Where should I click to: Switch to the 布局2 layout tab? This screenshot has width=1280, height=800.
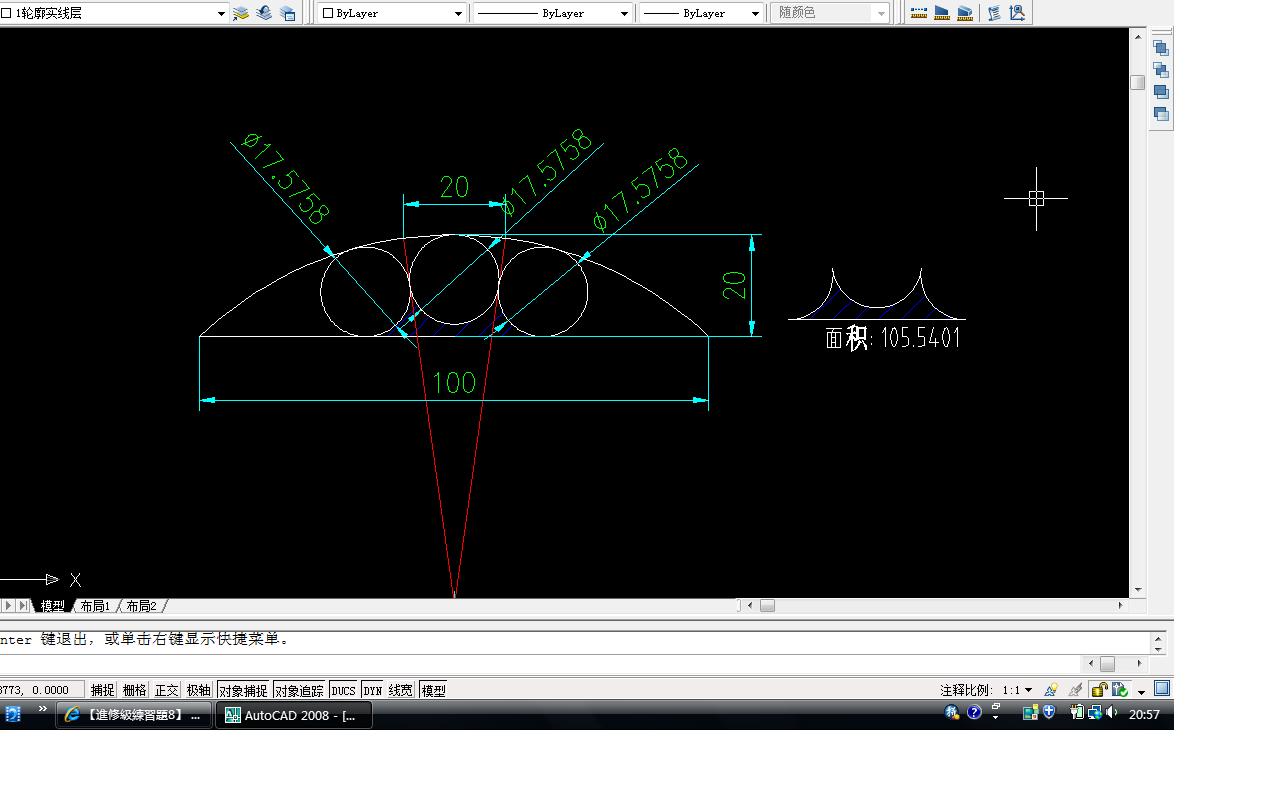141,606
